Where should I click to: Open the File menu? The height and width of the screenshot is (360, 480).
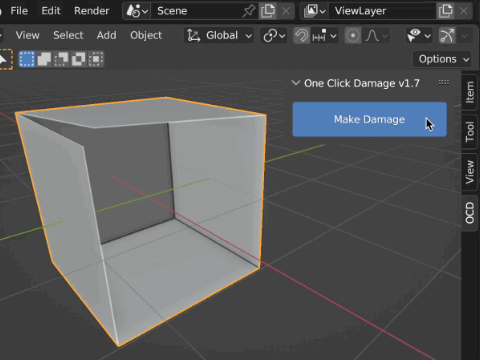pyautogui.click(x=19, y=11)
